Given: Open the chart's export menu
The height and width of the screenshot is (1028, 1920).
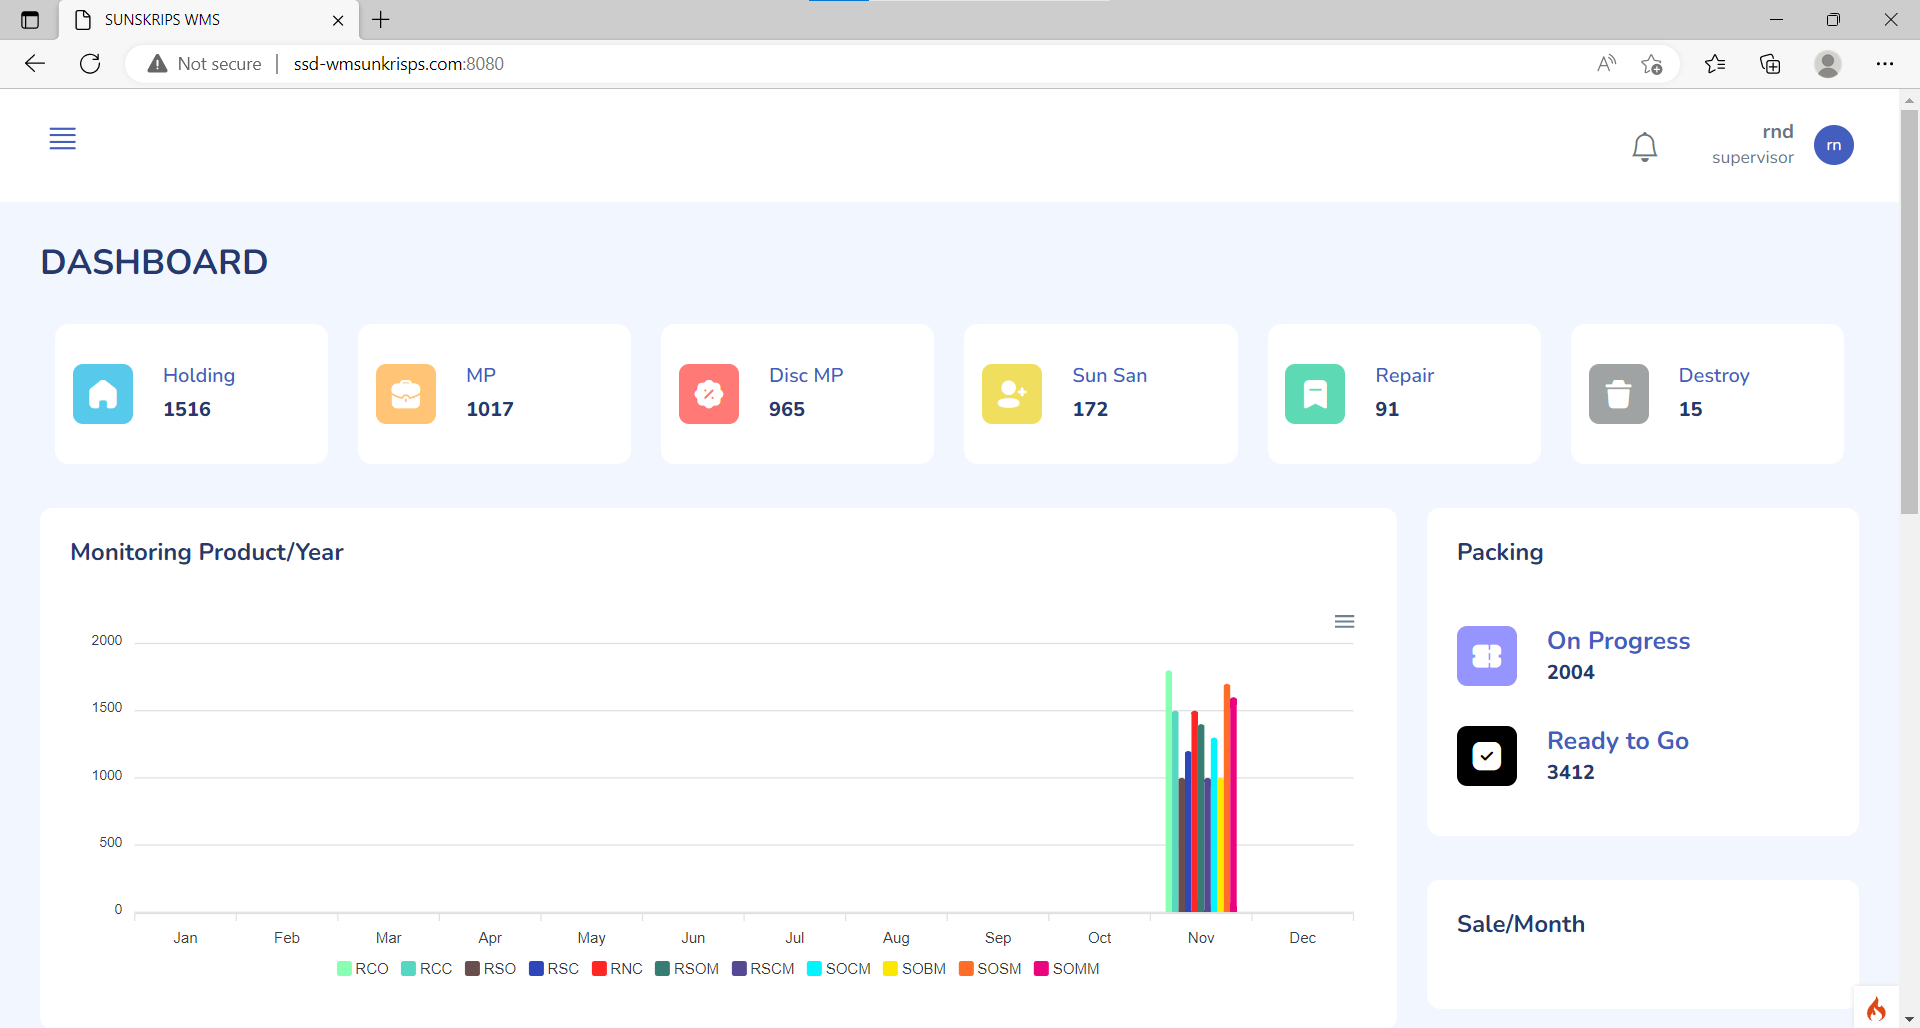Looking at the screenshot, I should point(1344,621).
